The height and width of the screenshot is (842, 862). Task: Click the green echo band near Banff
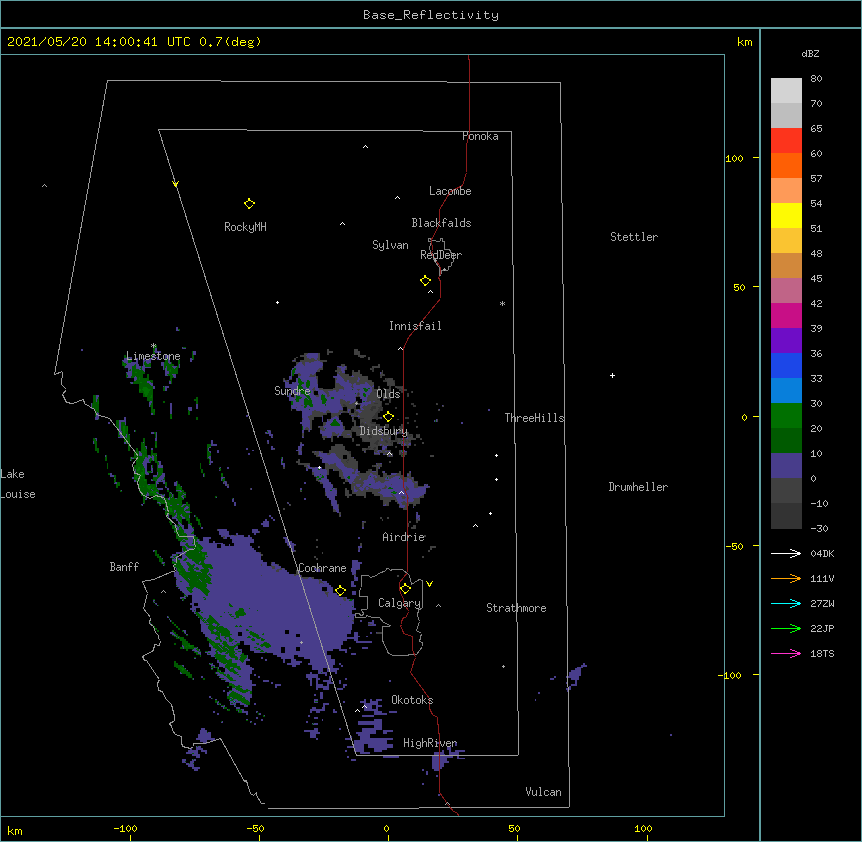click(x=194, y=569)
